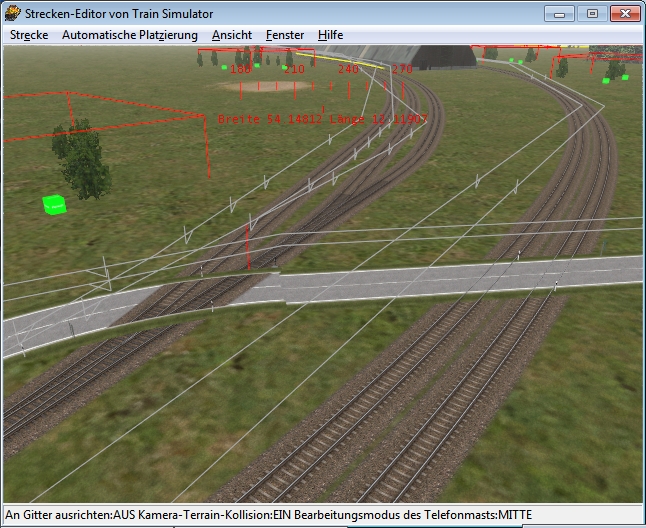Open the Strecke menu
The height and width of the screenshot is (528, 646).
click(x=29, y=35)
